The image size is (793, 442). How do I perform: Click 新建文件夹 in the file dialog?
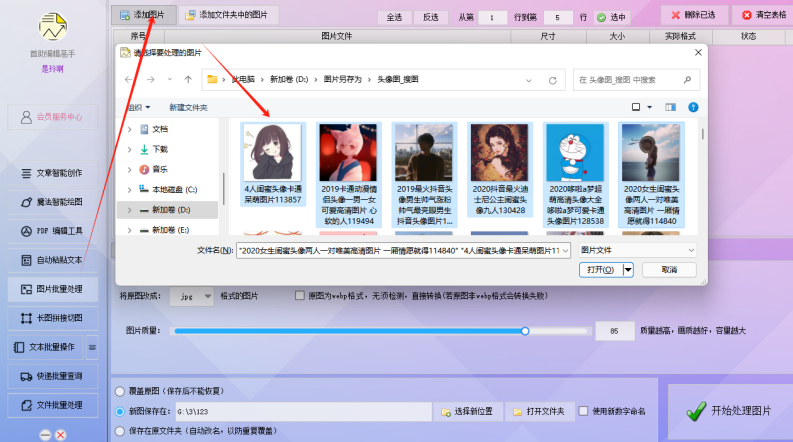188,107
